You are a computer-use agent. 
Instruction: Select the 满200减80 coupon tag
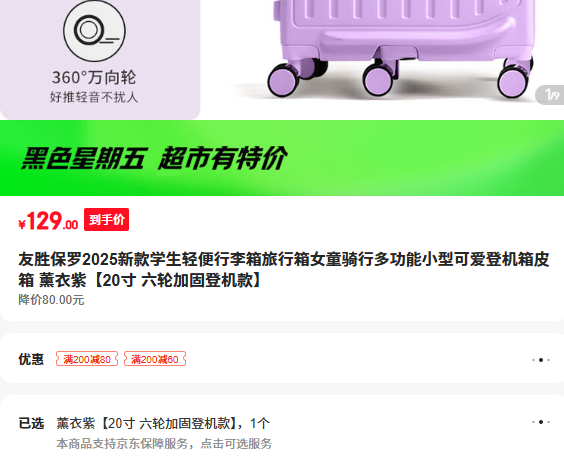click(87, 359)
